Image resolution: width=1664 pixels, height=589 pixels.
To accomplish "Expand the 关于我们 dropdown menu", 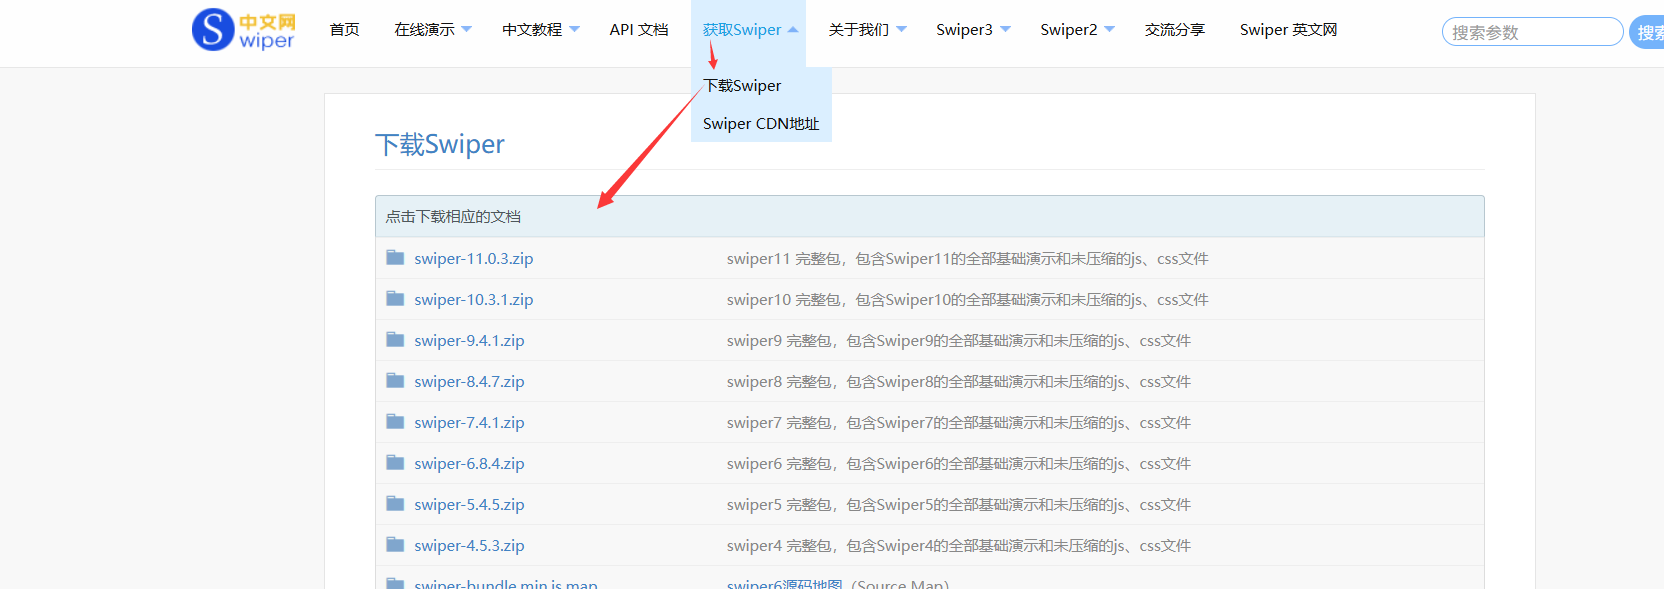I will tap(867, 30).
